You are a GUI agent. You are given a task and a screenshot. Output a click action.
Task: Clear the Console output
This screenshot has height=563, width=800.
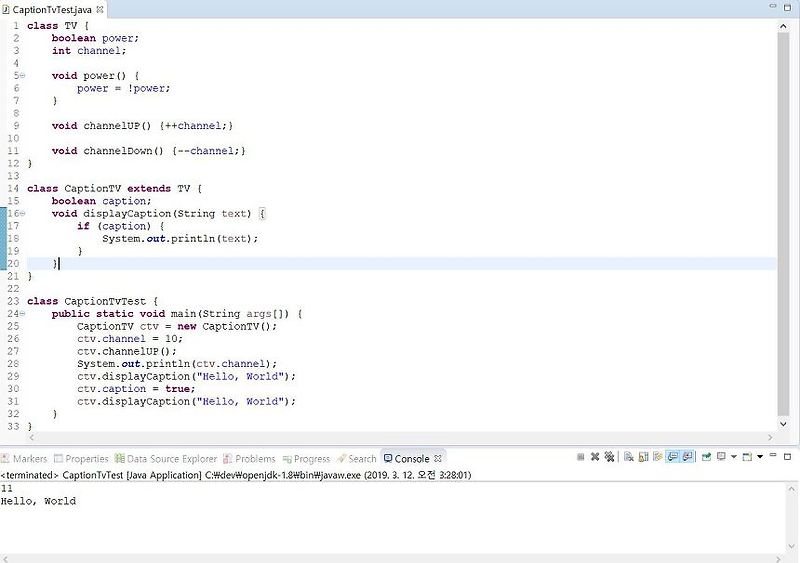pyautogui.click(x=629, y=456)
